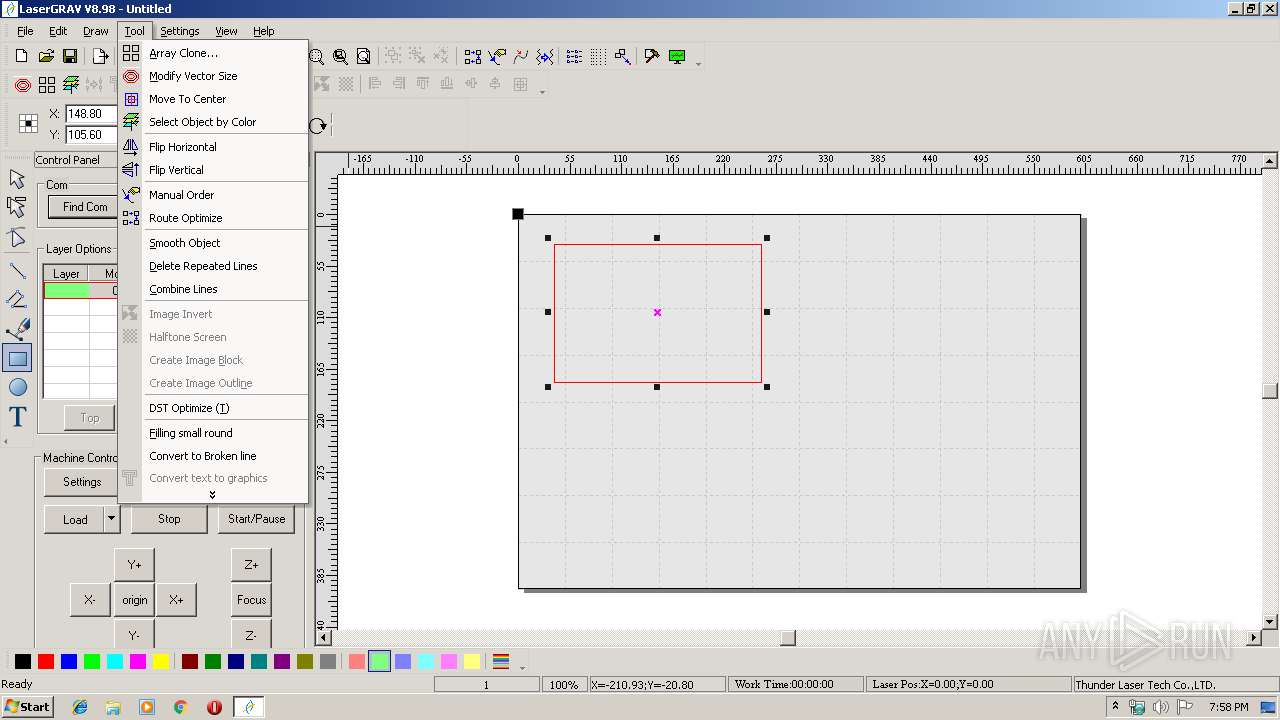
Task: Click the anchor reference point grid icon
Action: 28,124
